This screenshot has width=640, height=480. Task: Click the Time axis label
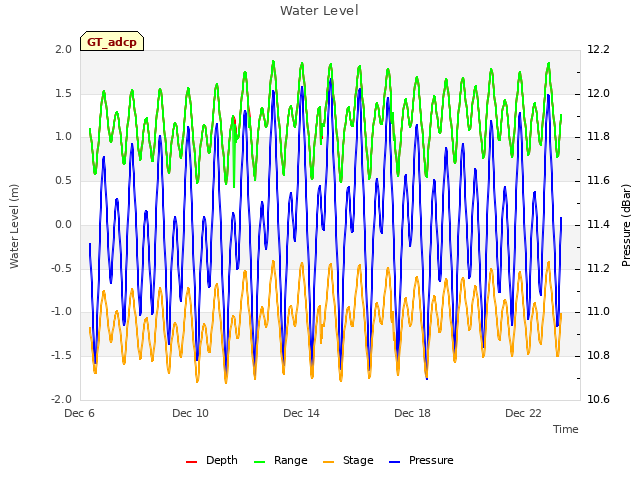566,429
